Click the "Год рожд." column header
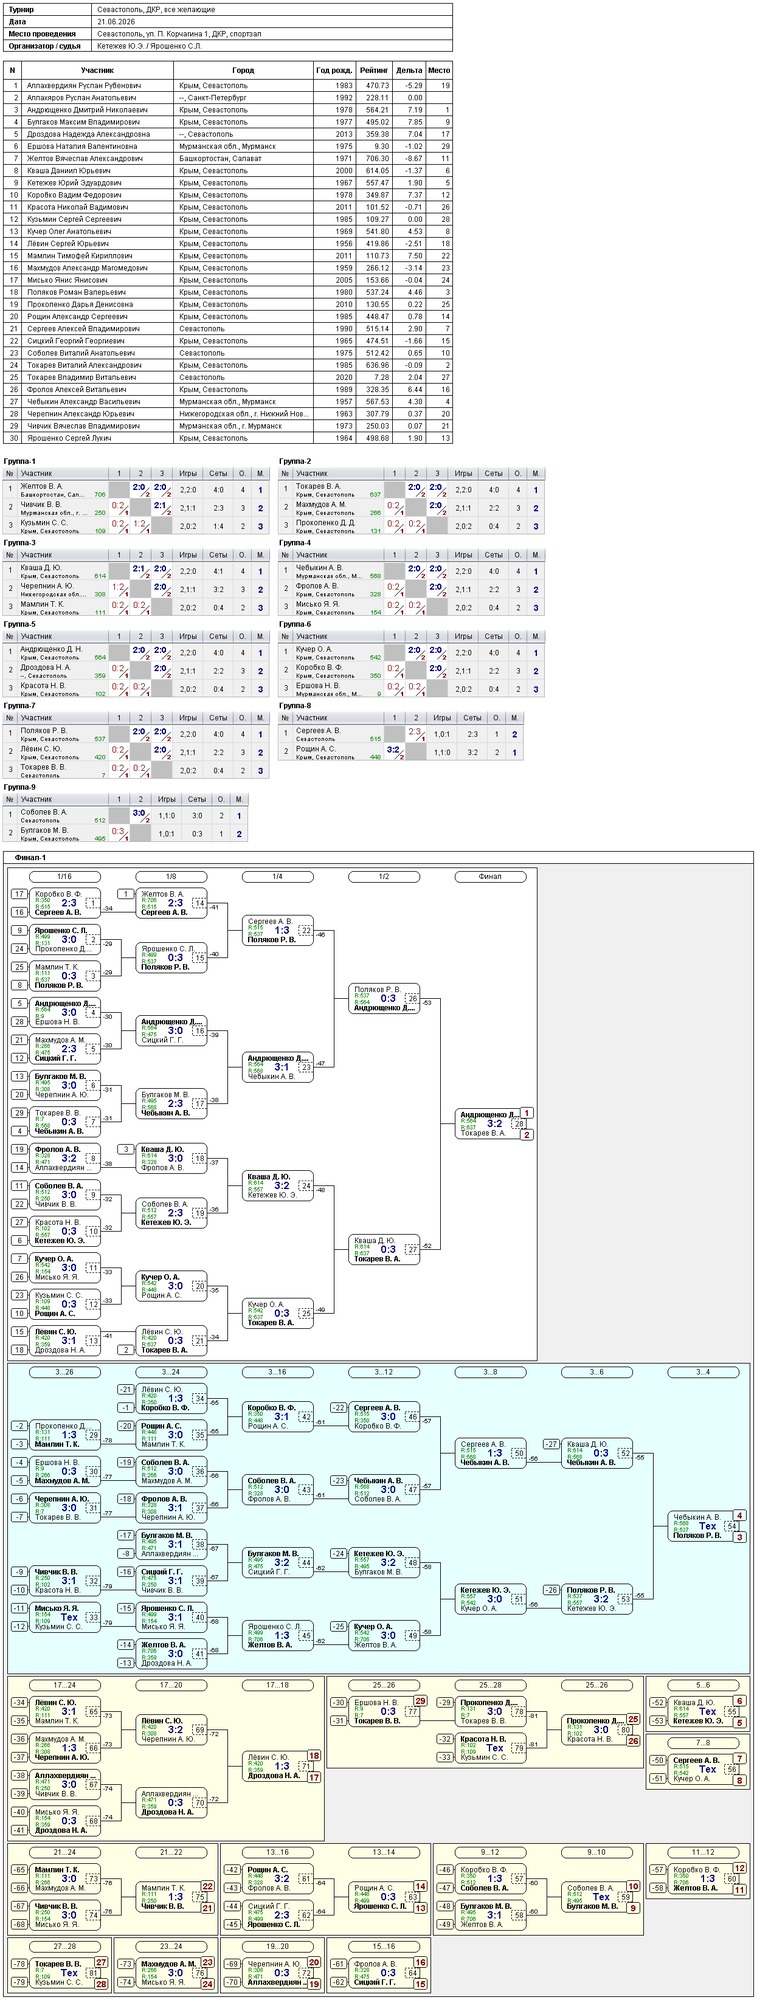This screenshot has height=2000, width=757. click(x=334, y=71)
